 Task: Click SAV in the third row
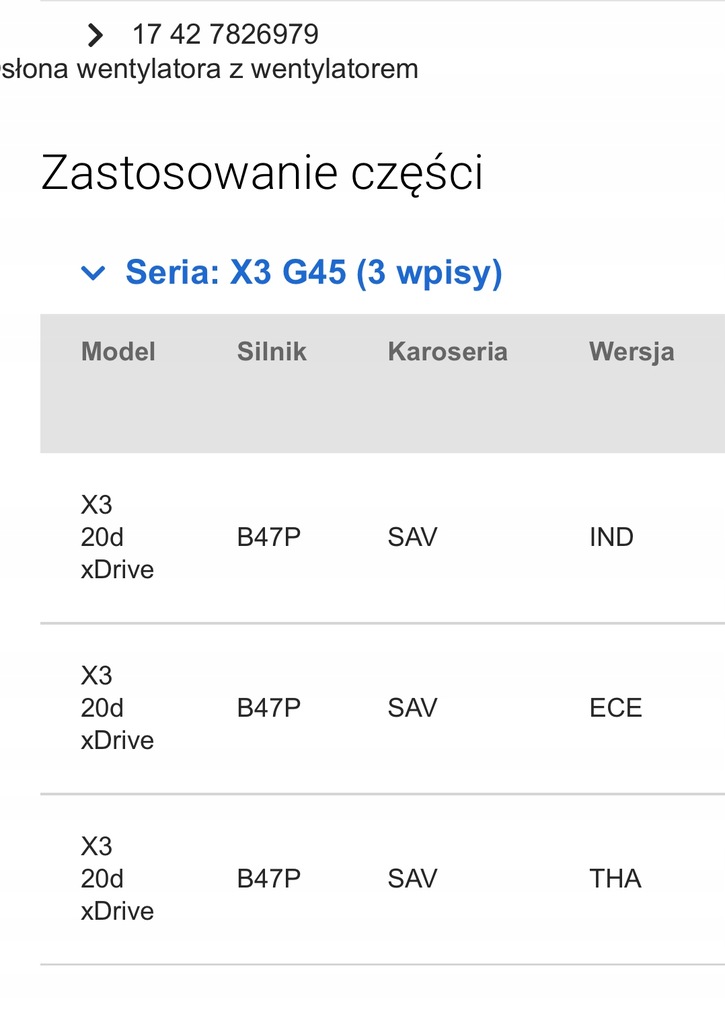(412, 878)
